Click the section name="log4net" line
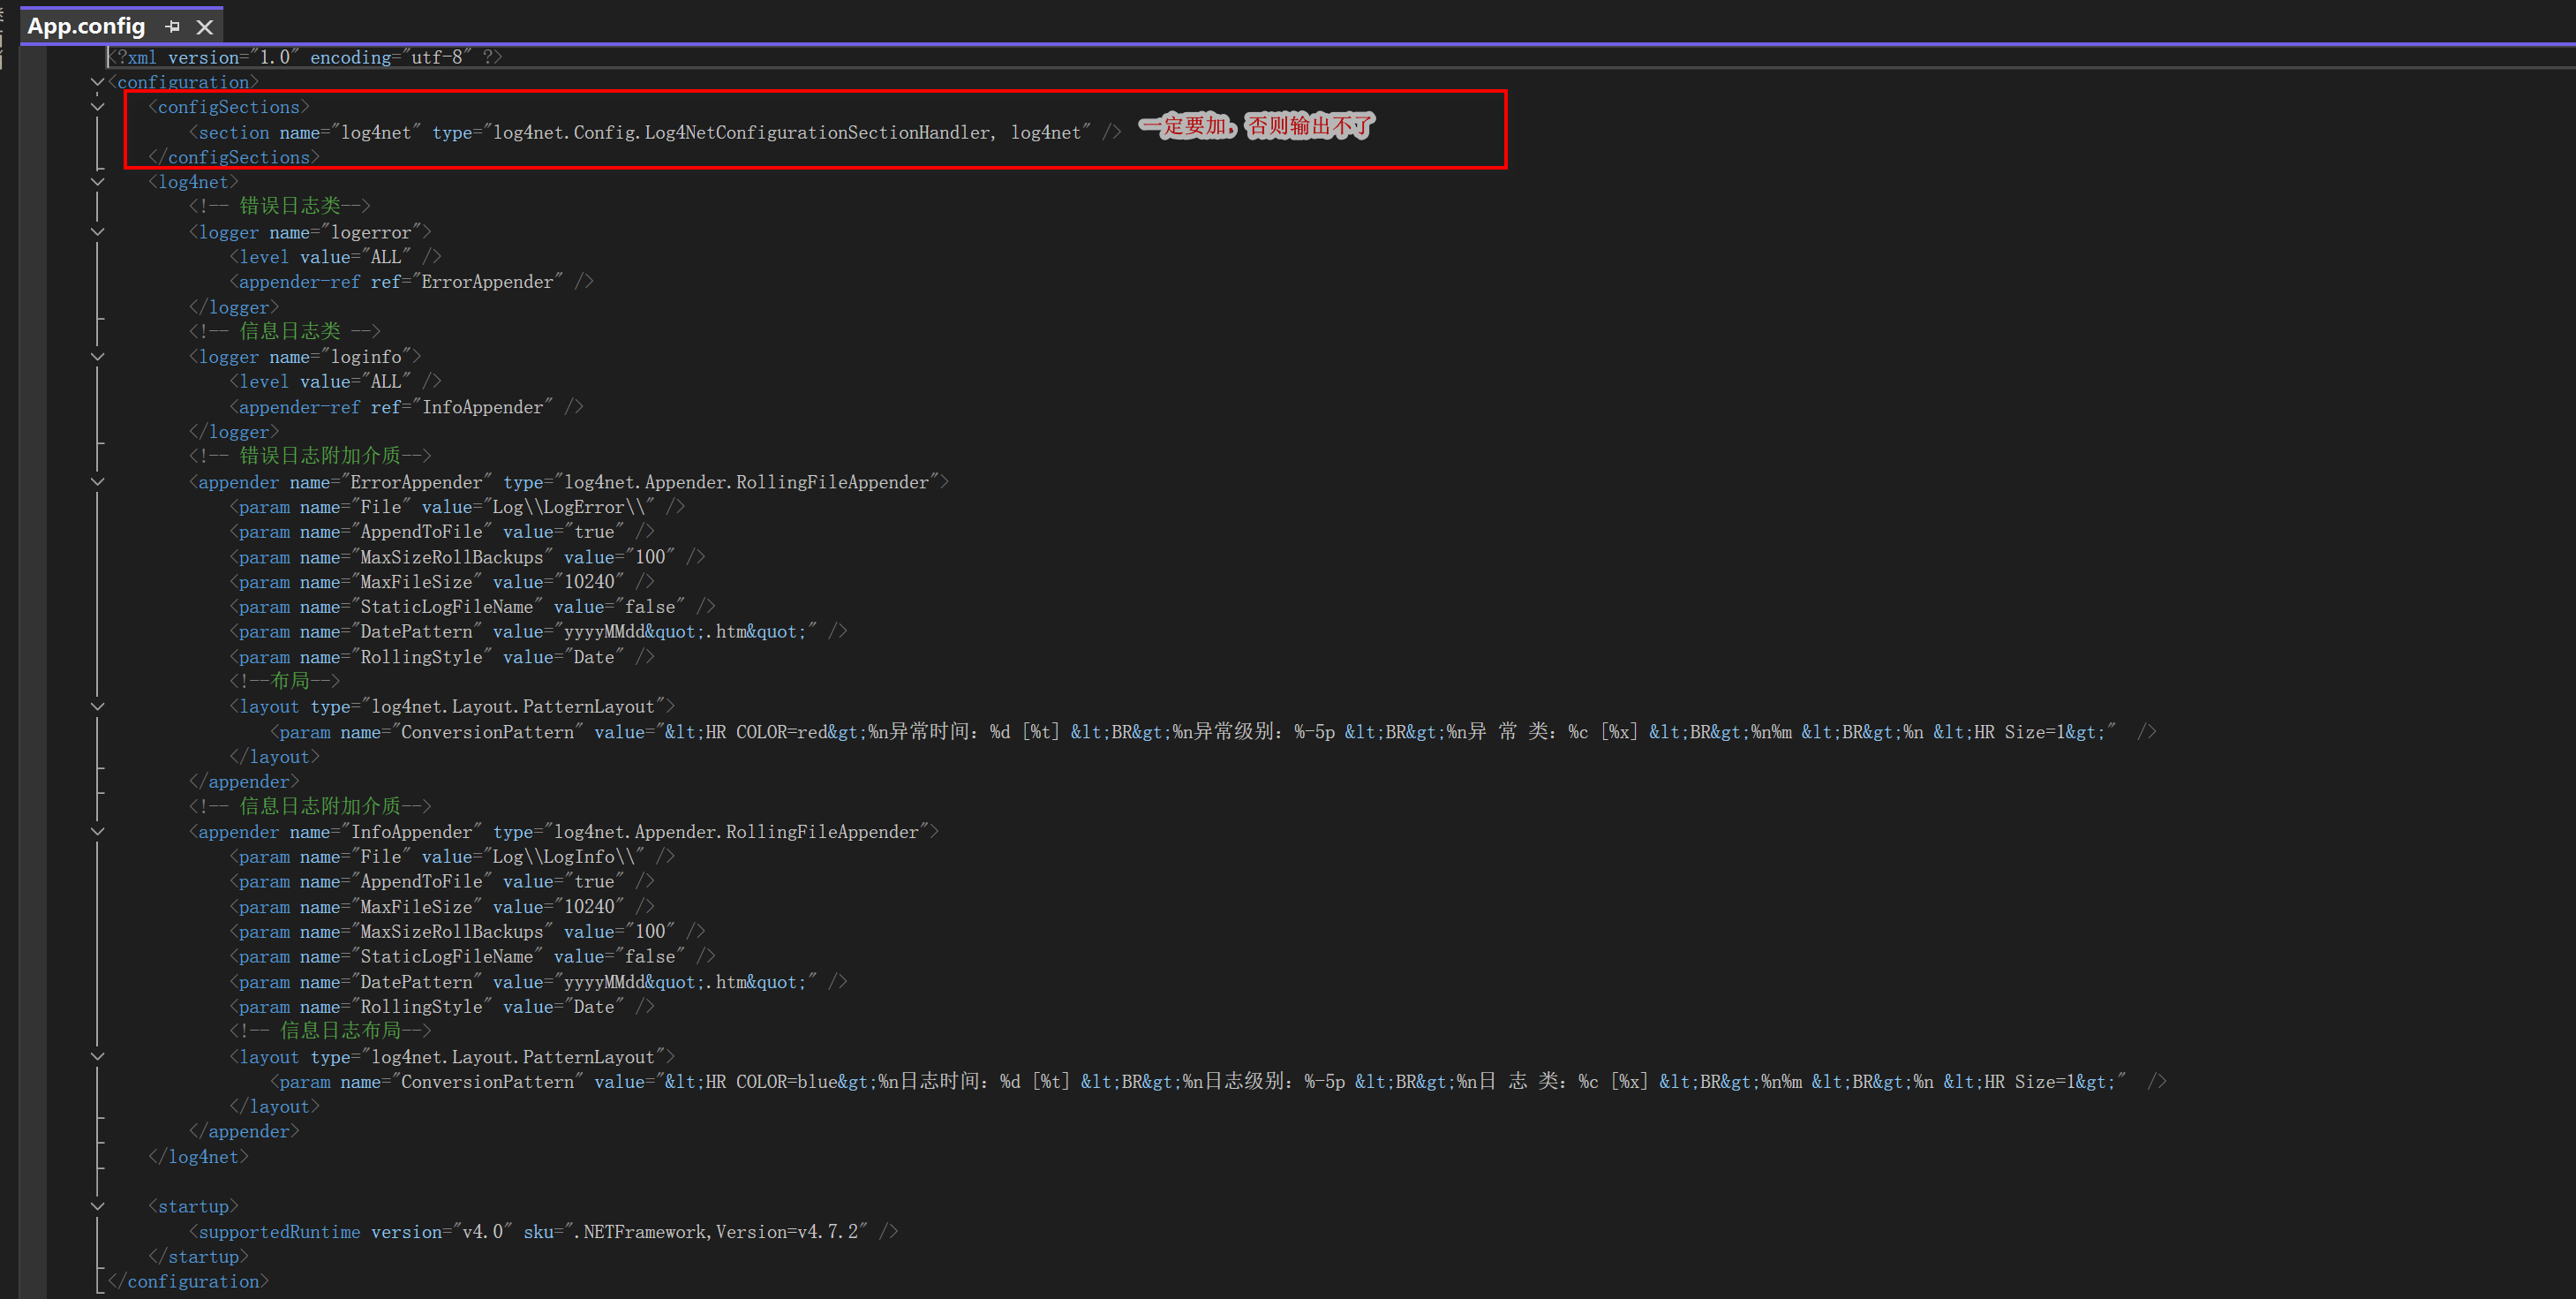The image size is (2576, 1299). pyautogui.click(x=655, y=132)
